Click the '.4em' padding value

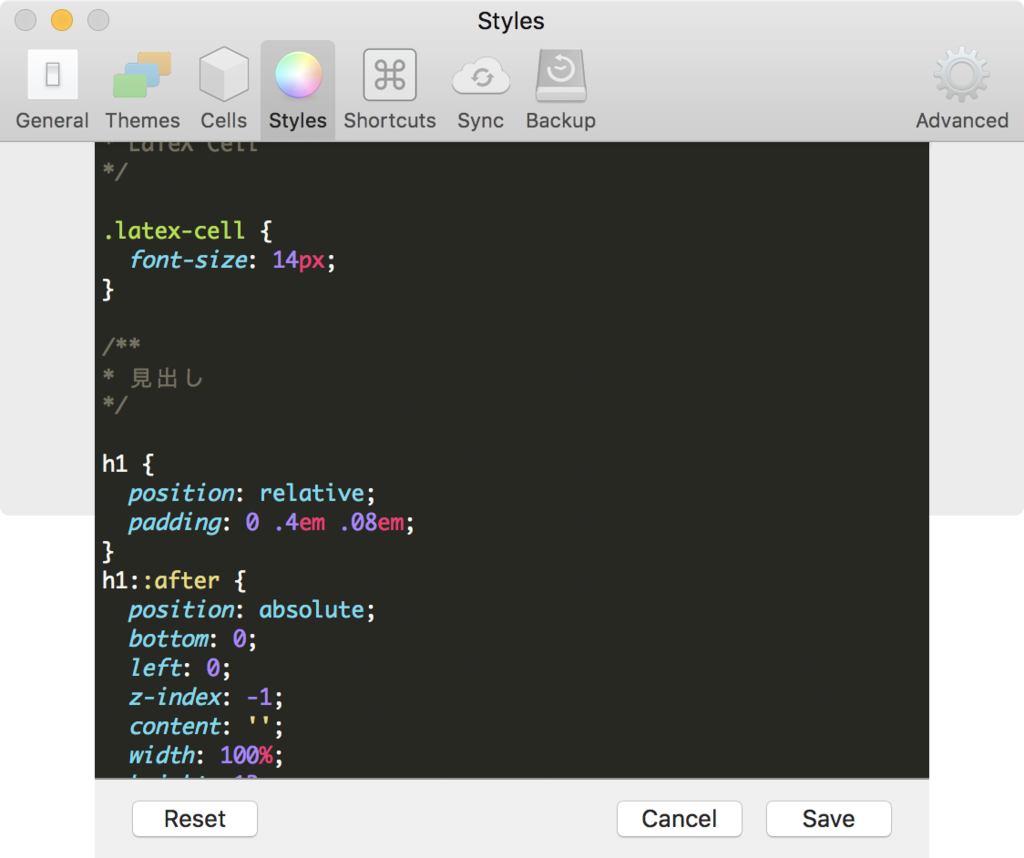[299, 522]
